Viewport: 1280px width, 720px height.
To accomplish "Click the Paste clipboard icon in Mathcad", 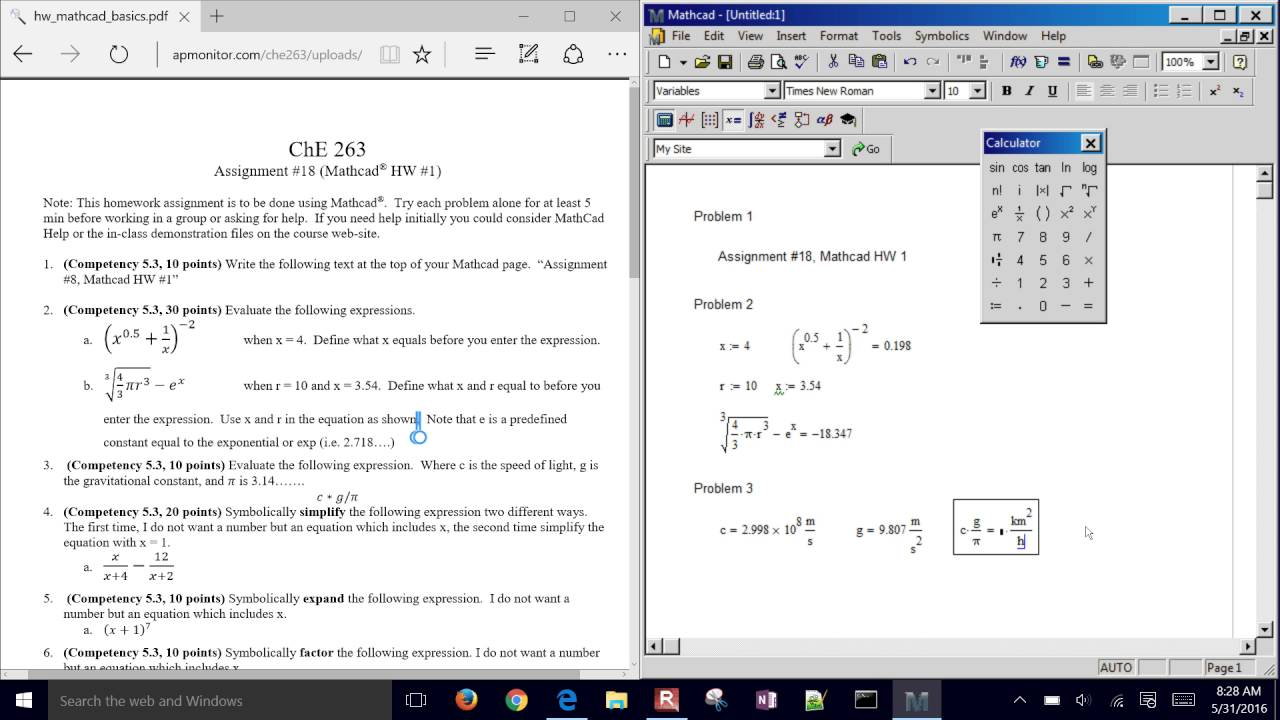I will pyautogui.click(x=879, y=62).
